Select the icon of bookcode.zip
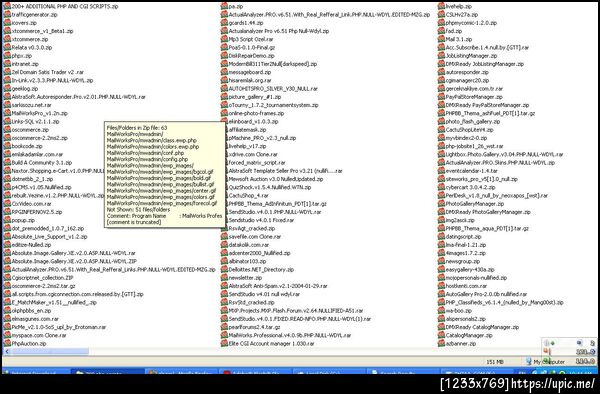Screen dimensions: 600x394 (x=7, y=146)
